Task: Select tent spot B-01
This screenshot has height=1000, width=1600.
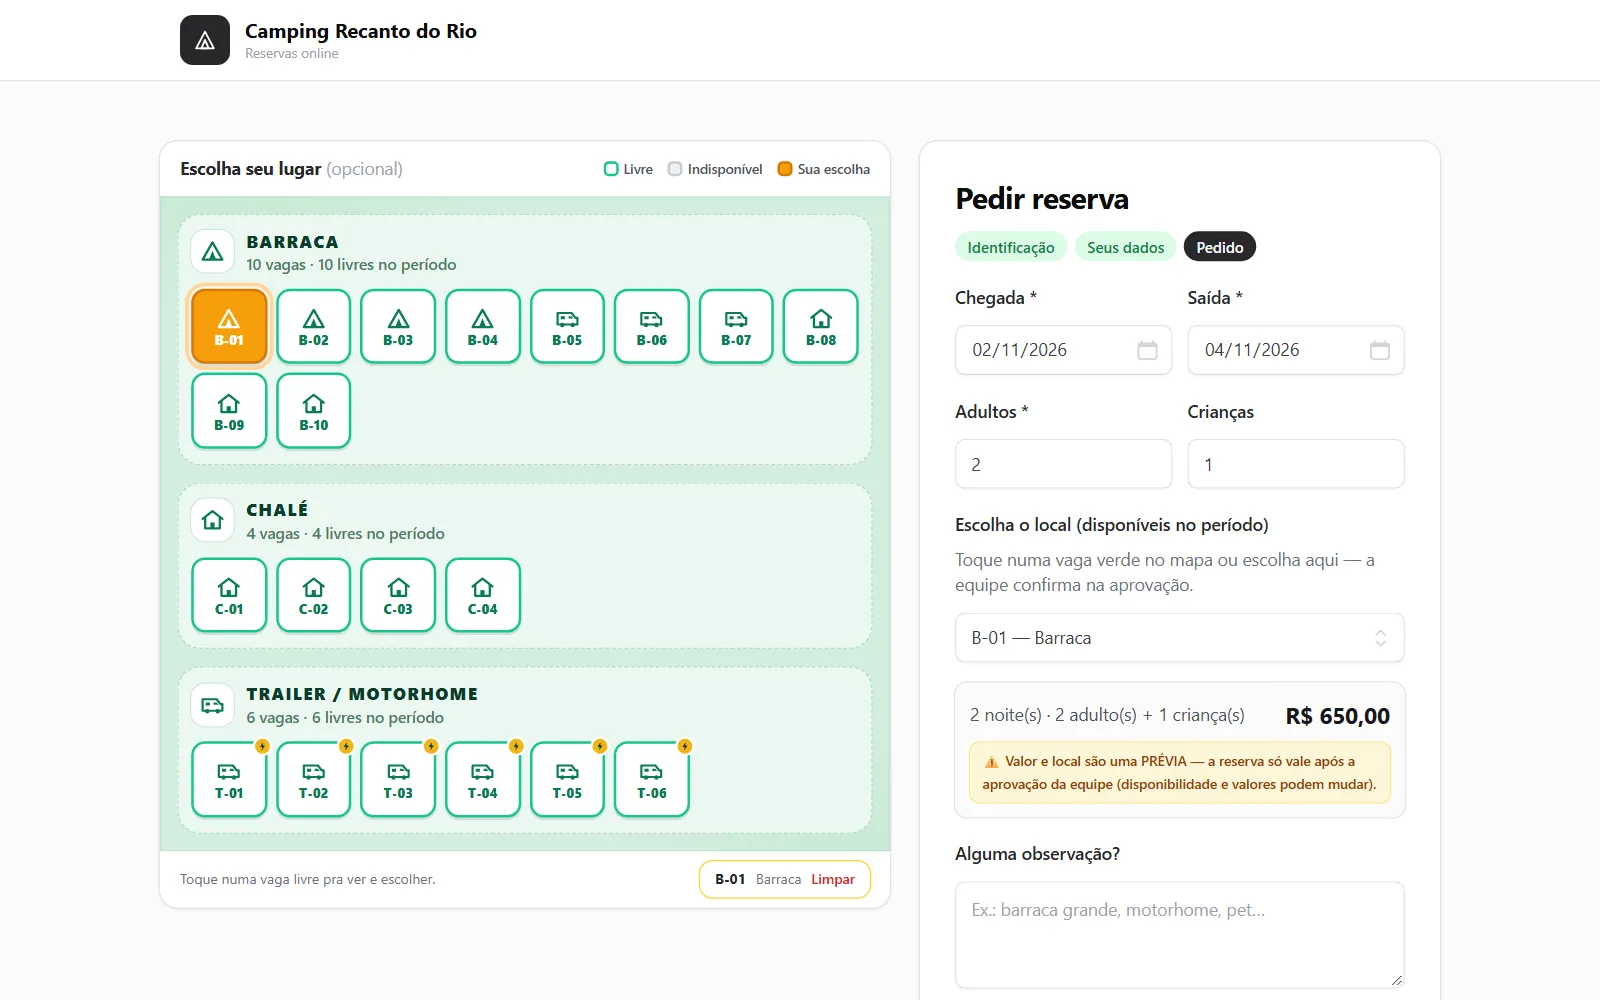Action: [229, 326]
